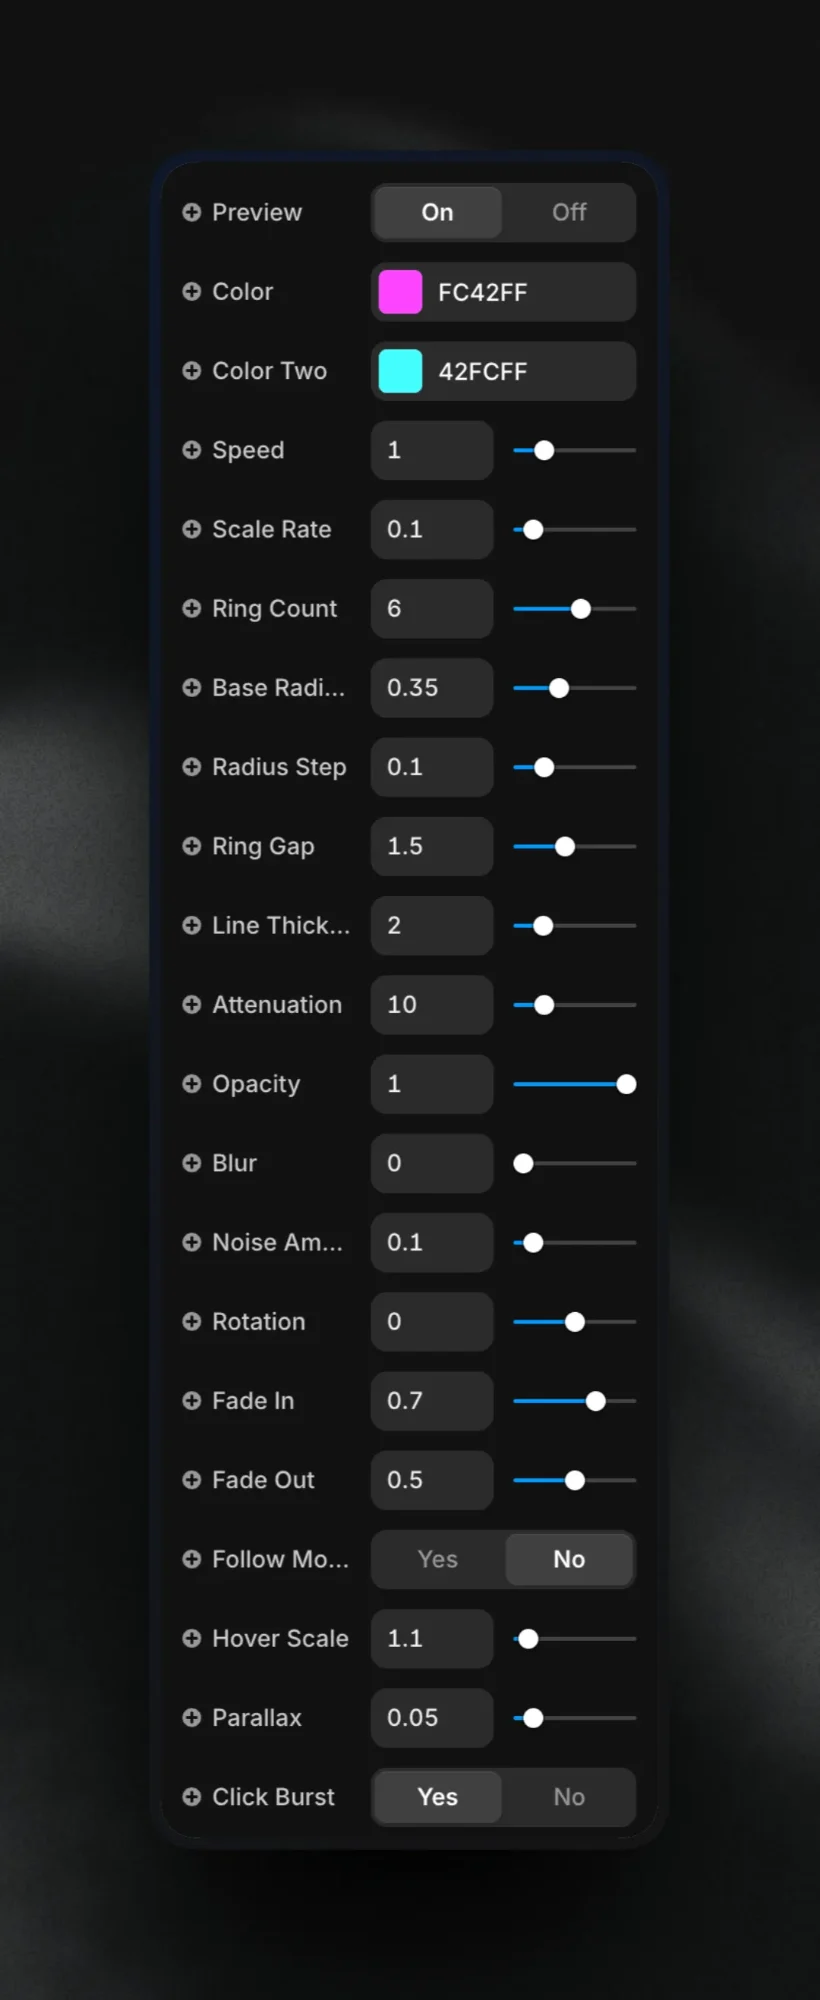This screenshot has height=2000, width=820.
Task: Click the plus icon beside Blur
Action: pos(191,1163)
